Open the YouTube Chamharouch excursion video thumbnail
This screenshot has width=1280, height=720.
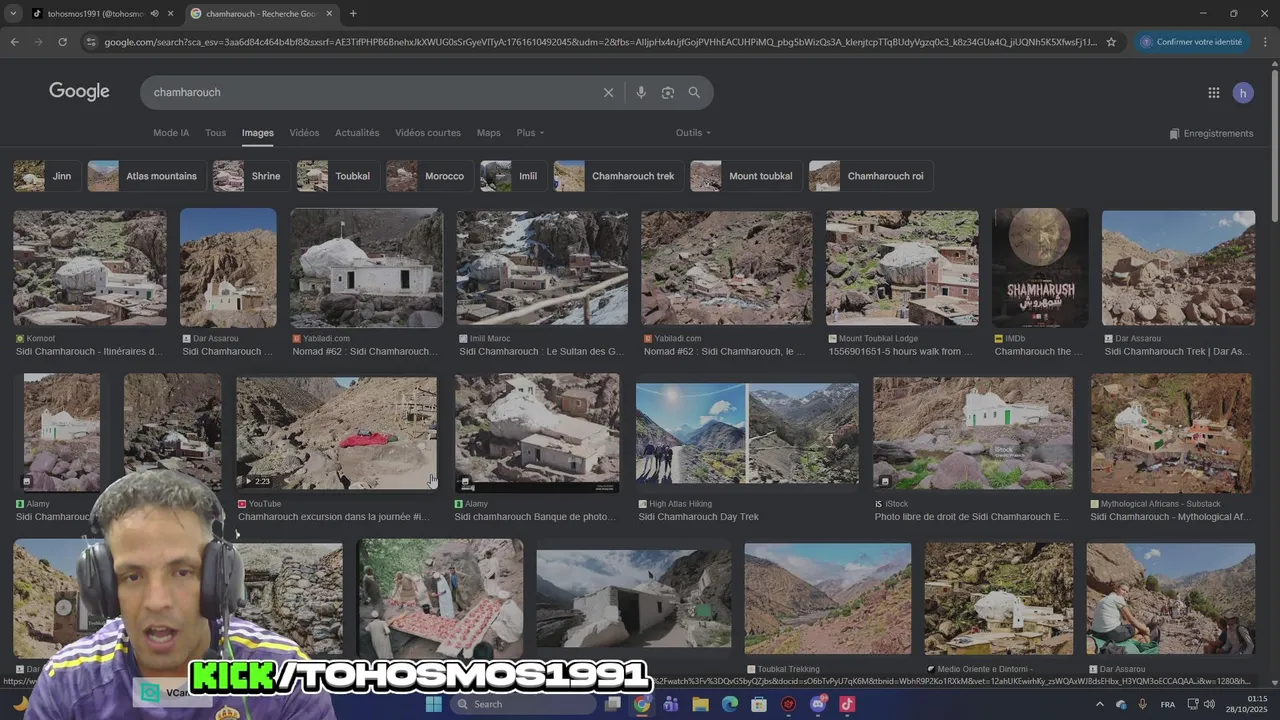(337, 433)
